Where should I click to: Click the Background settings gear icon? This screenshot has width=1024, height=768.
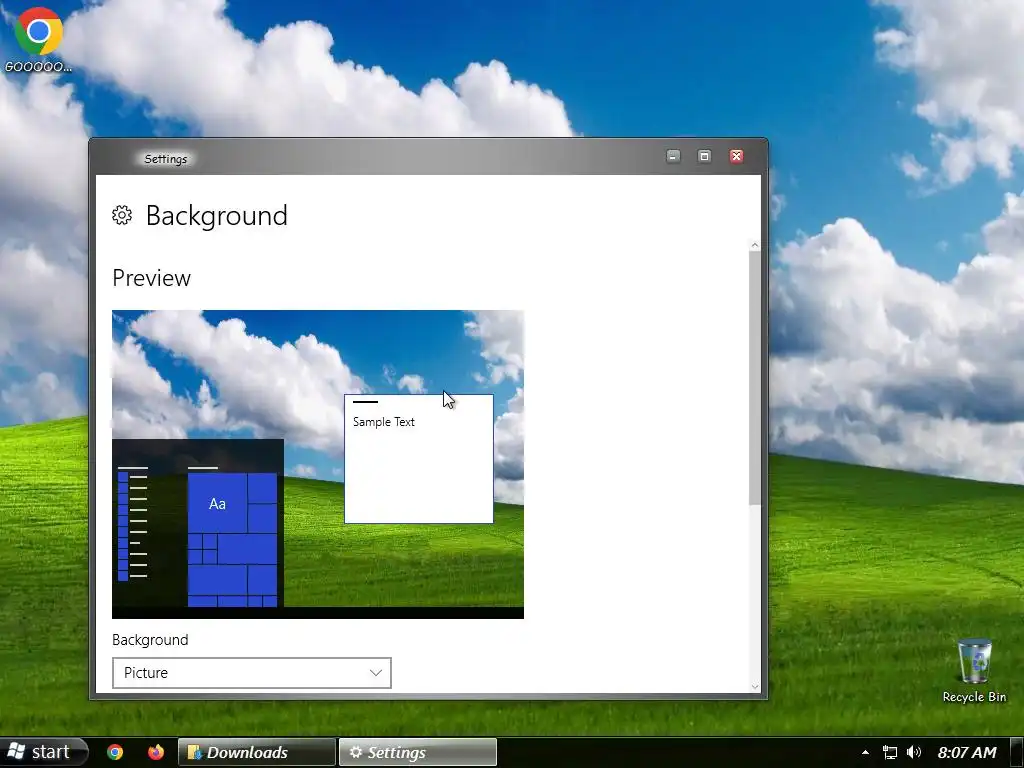tap(122, 215)
